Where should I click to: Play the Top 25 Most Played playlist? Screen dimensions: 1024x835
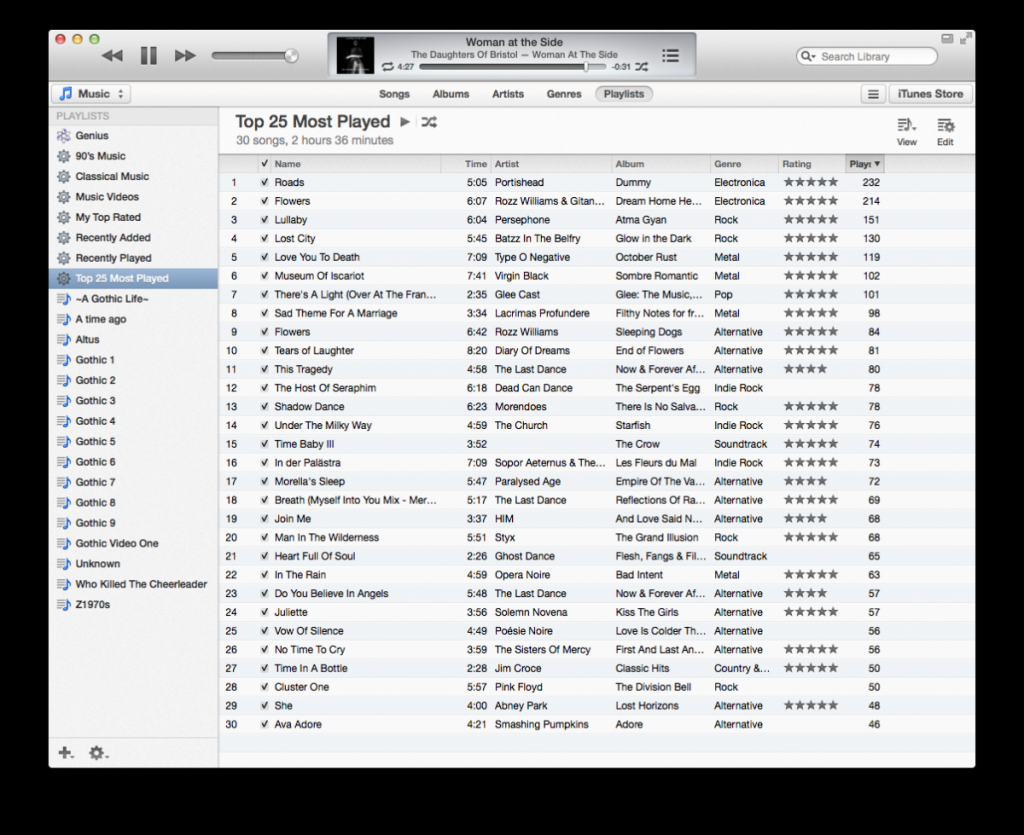coord(405,122)
